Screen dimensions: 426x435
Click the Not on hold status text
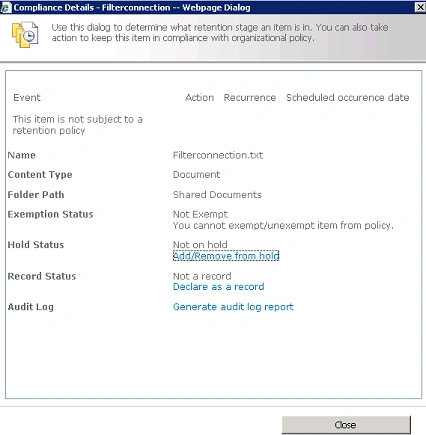200,245
